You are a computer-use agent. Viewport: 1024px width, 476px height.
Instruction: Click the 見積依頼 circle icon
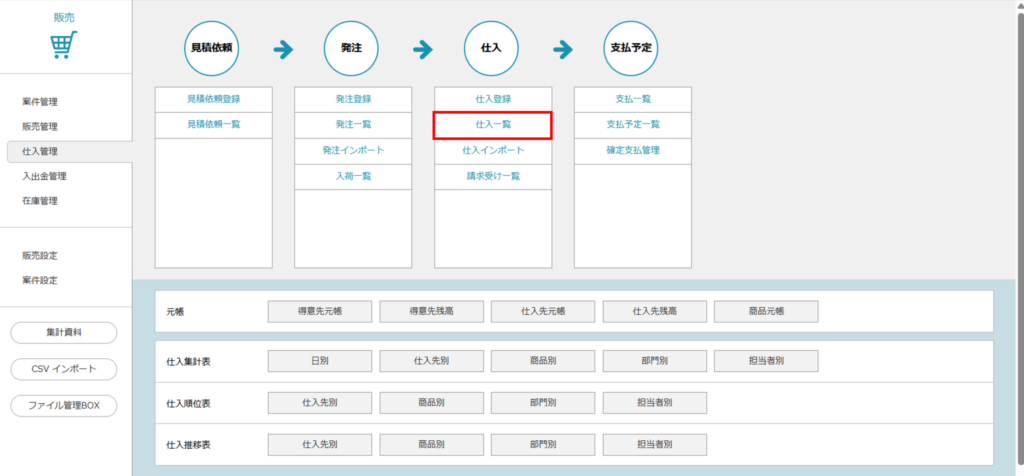pos(211,48)
